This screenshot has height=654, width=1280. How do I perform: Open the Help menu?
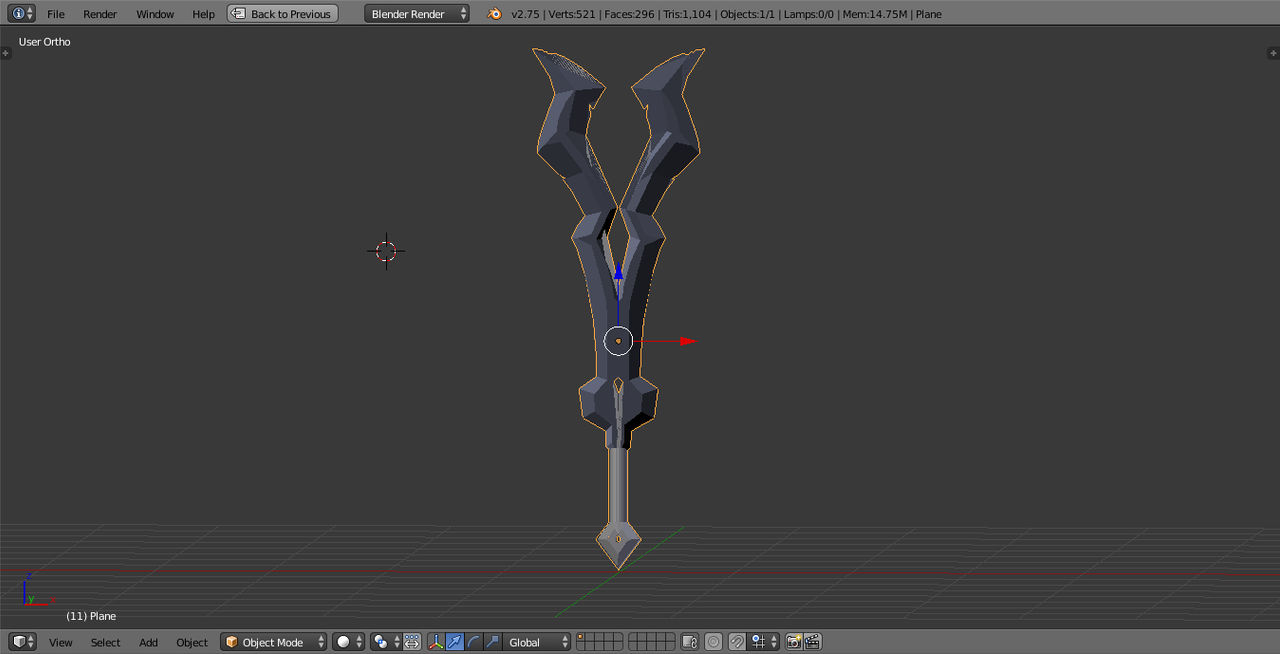[x=204, y=14]
